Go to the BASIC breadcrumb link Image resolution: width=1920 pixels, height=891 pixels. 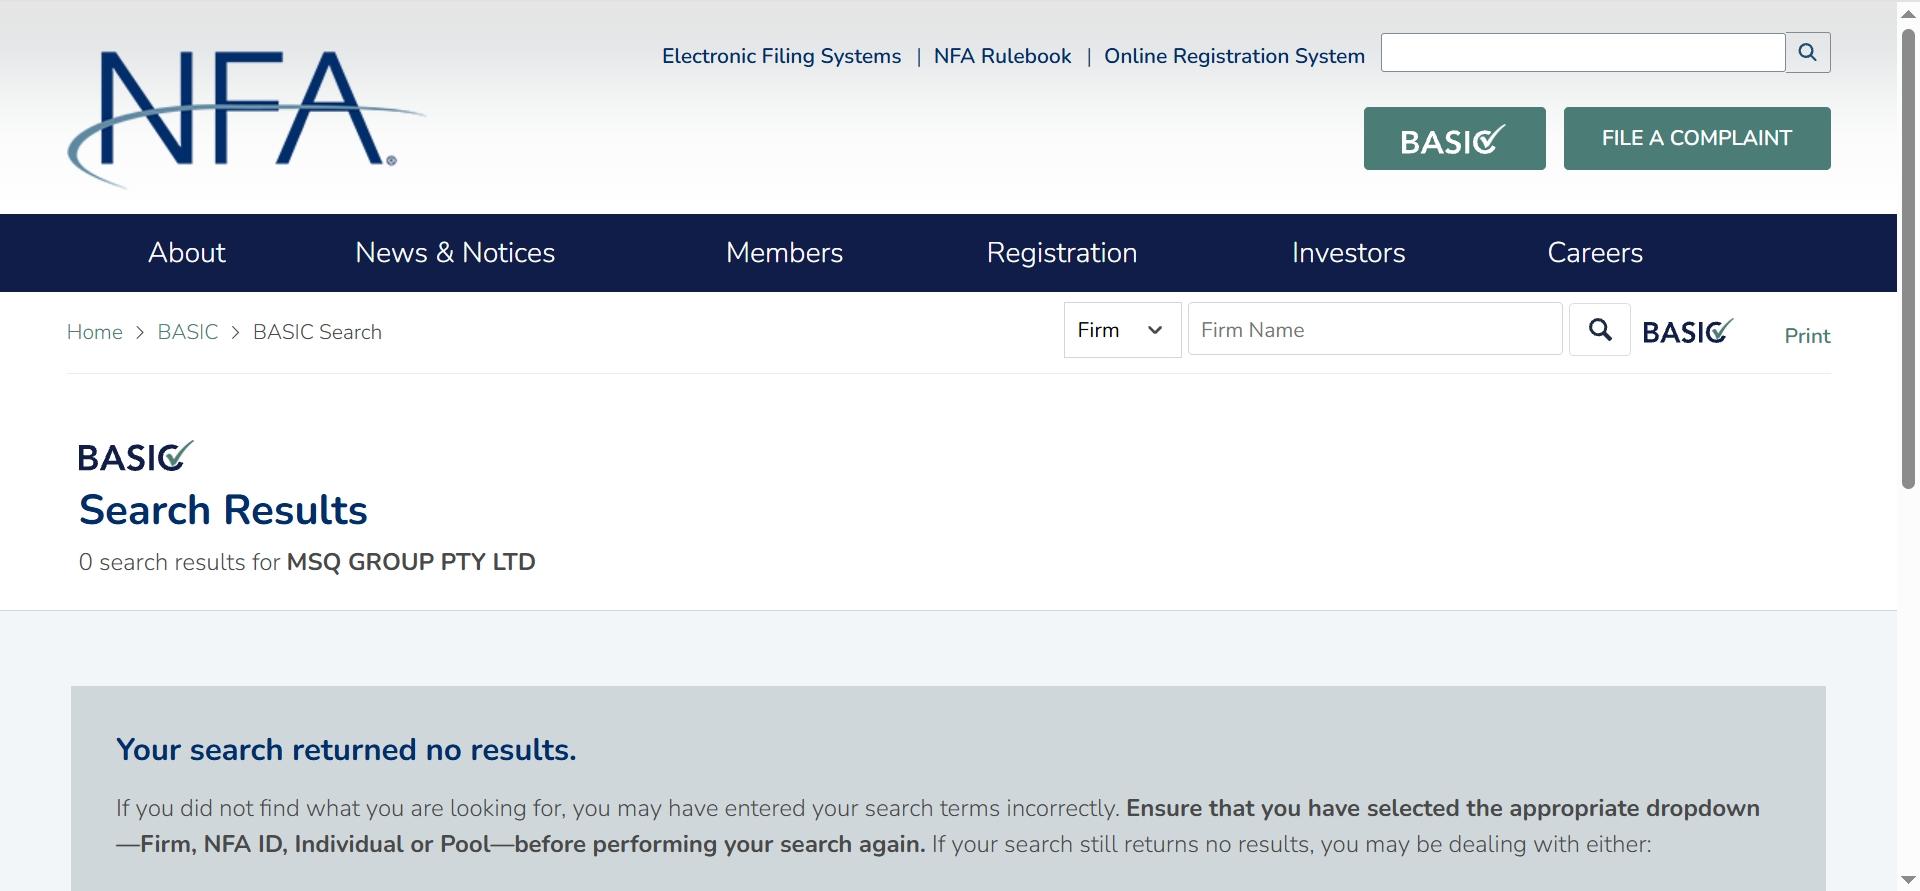(188, 332)
